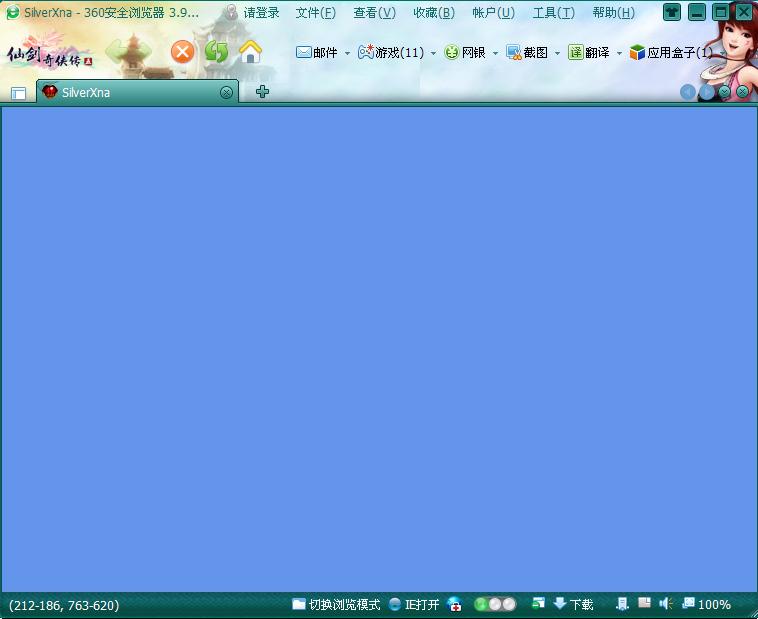Click the new tab plus icon
The width and height of the screenshot is (758, 619).
[x=262, y=92]
